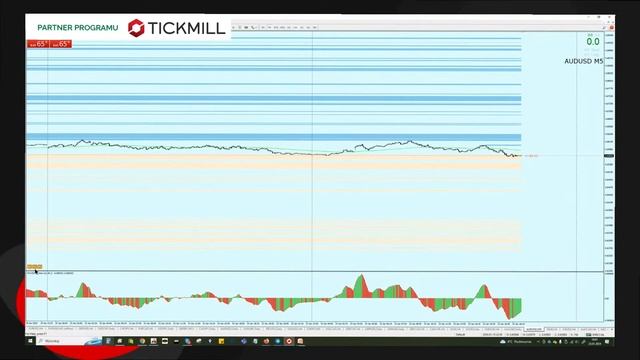Open the yellow app icon in taskbar
The image size is (640, 360).
221,341
